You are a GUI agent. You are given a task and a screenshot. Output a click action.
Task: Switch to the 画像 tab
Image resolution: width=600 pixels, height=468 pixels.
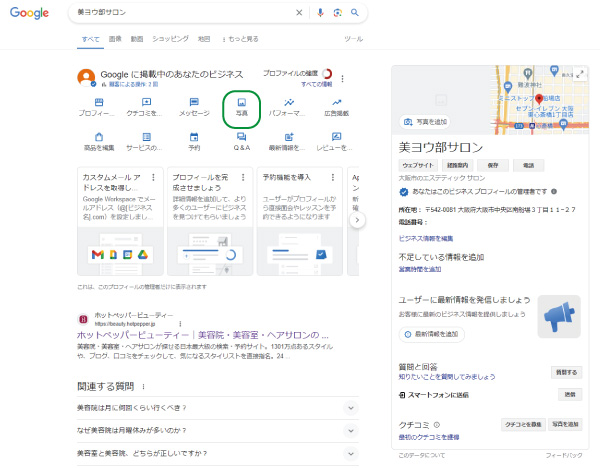(115, 39)
